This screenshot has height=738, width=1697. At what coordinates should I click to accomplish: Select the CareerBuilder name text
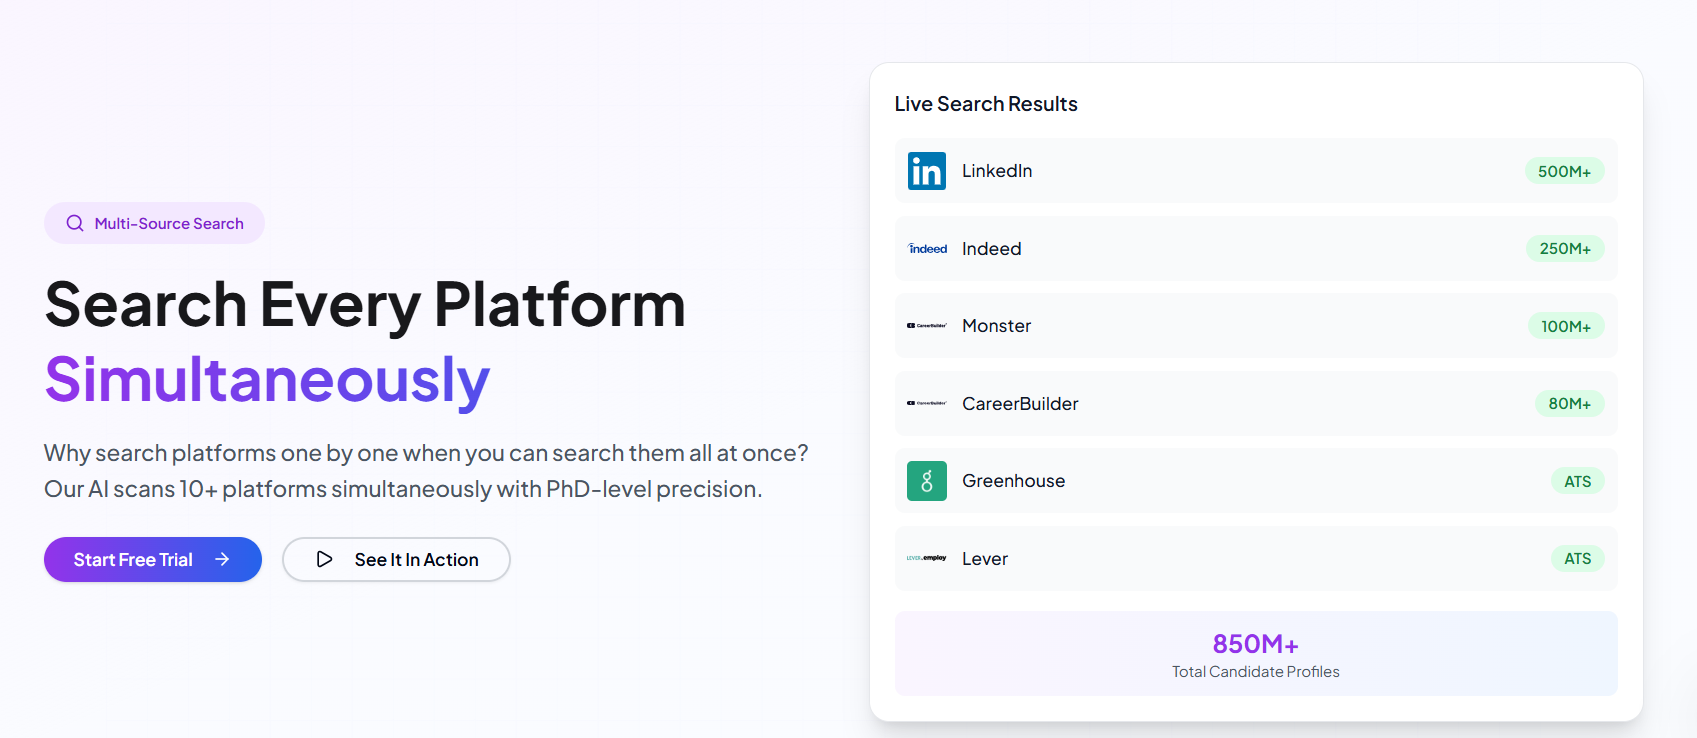1020,404
